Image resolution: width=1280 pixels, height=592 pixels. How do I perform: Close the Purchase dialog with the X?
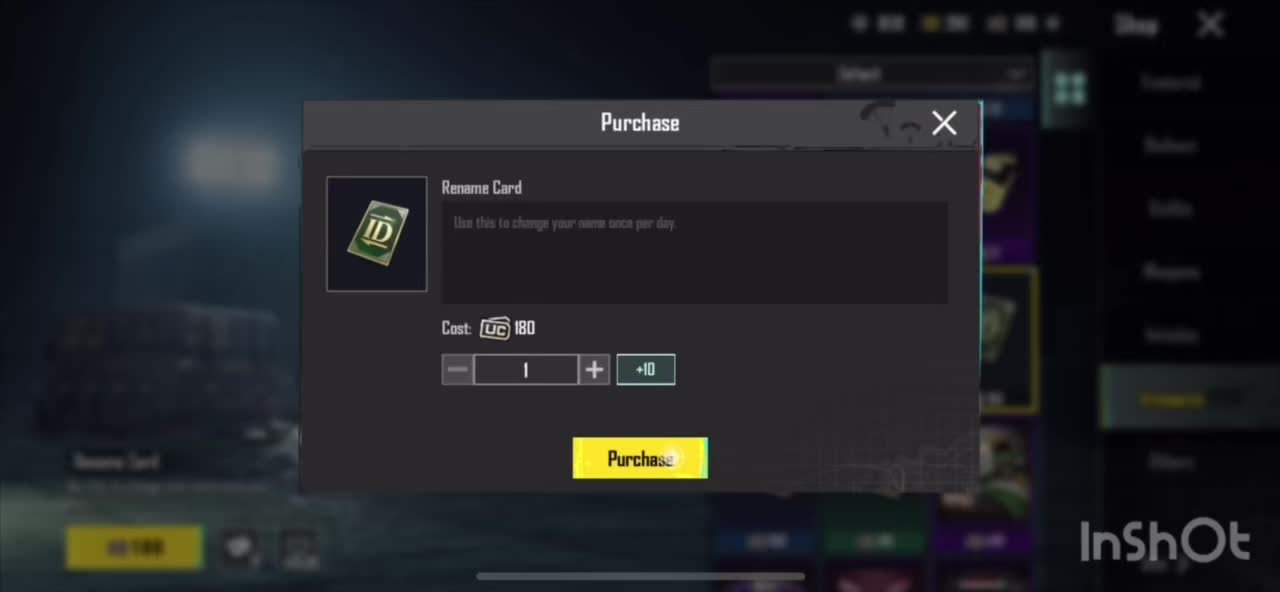[944, 123]
